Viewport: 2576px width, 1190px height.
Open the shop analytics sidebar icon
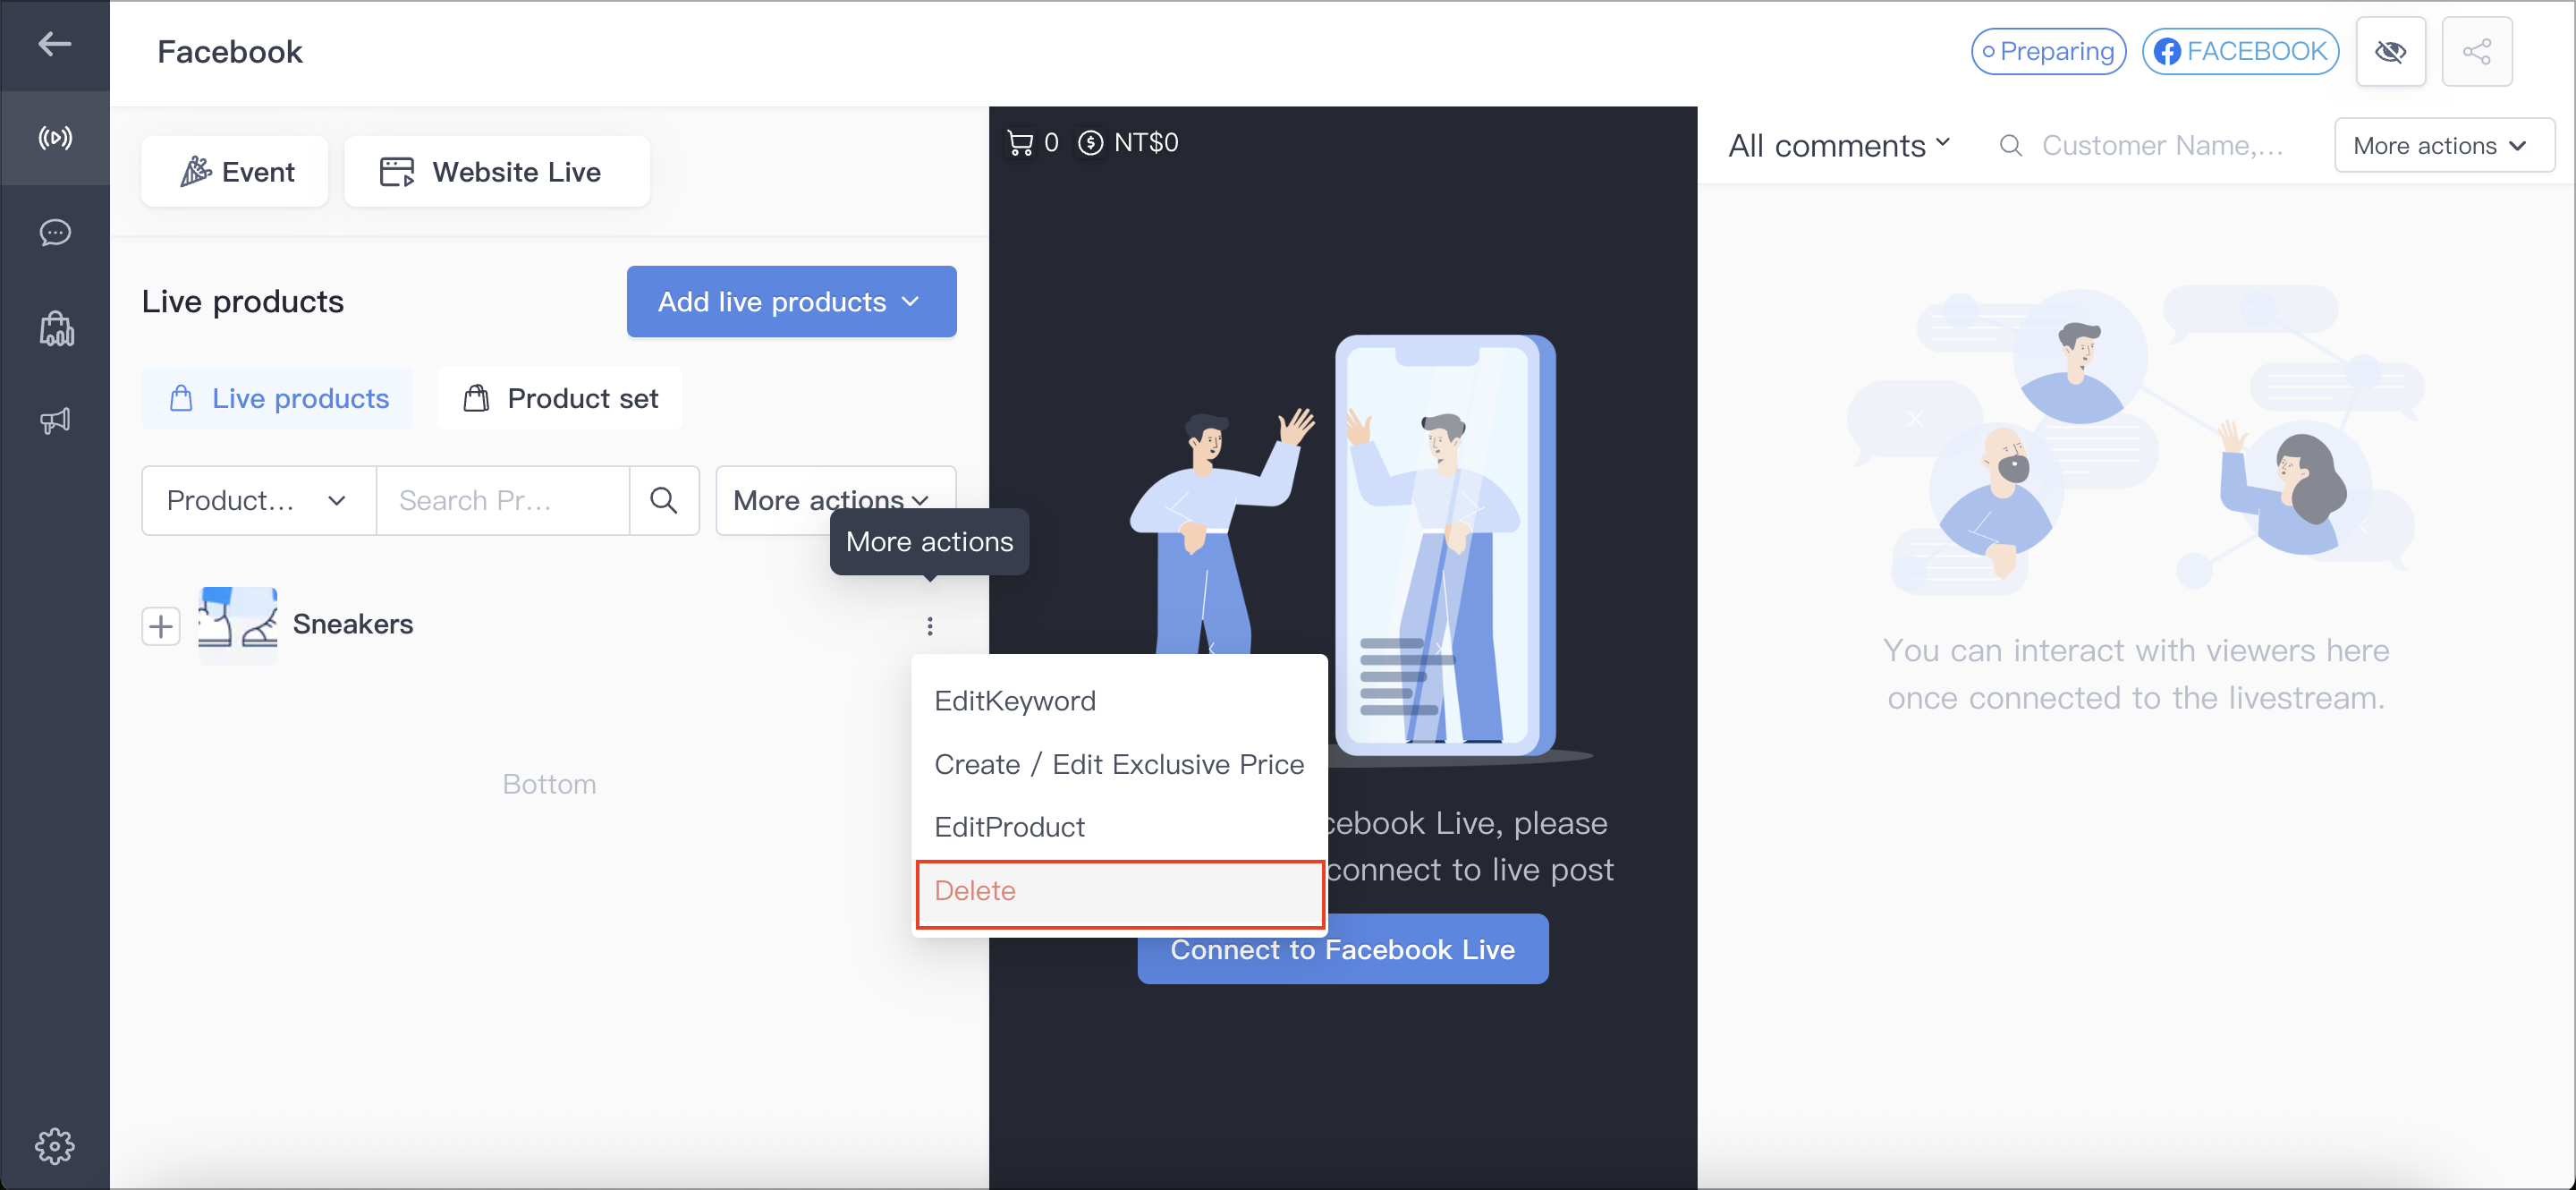coord(56,328)
